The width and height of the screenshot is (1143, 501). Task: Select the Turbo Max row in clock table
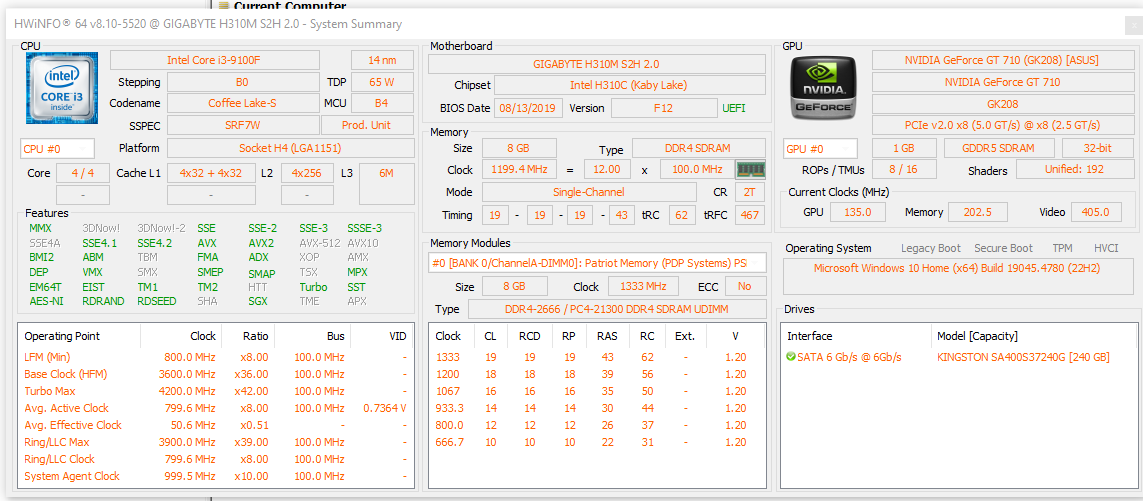coord(50,391)
